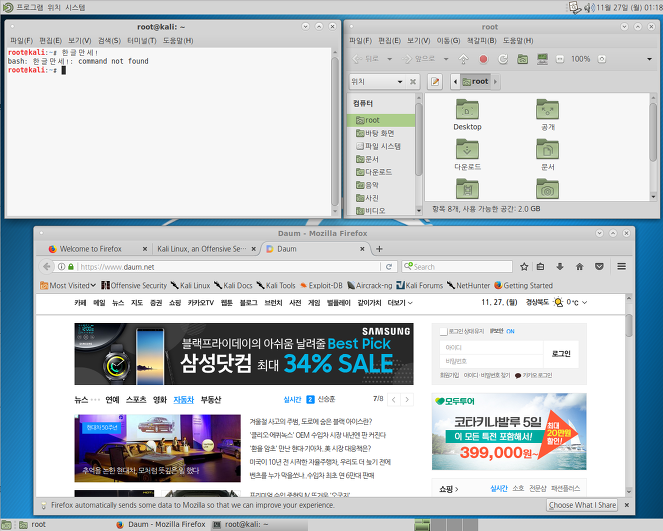Open Firefox hamburger menu
This screenshot has height=531, width=663.
[x=622, y=266]
